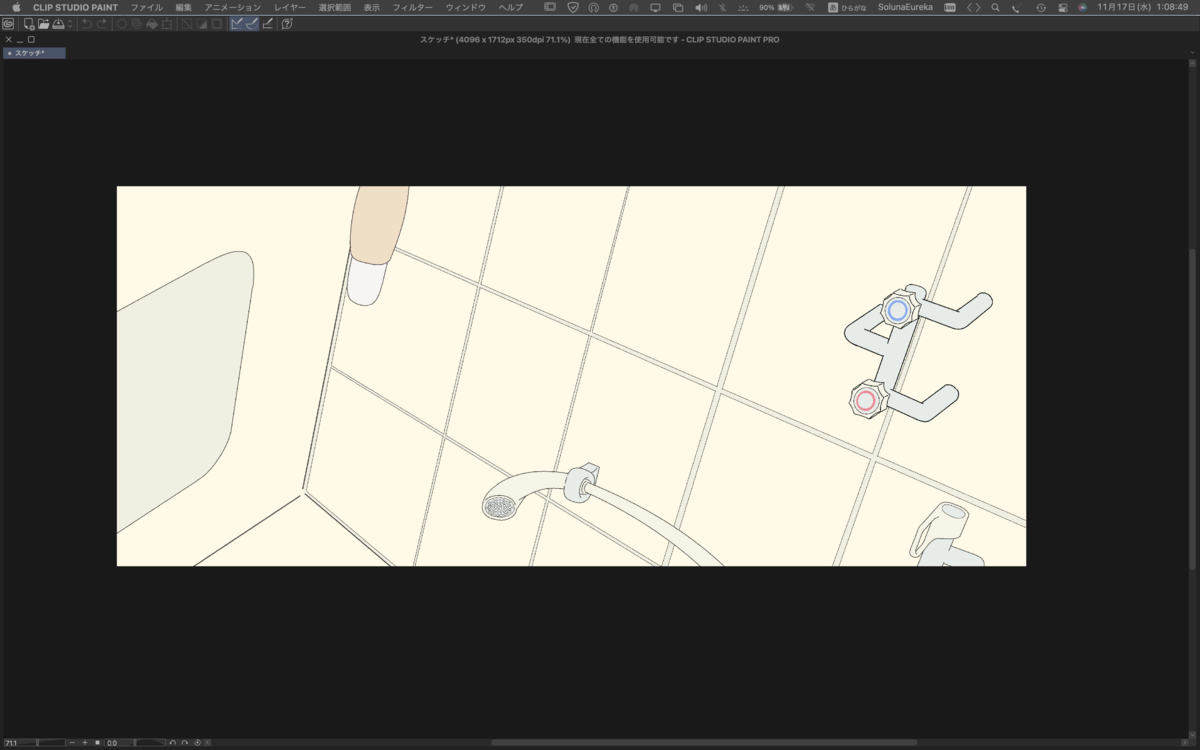Screen dimensions: 1200x750
Task: Open CLIP STUDIO support help icon
Action: click(287, 24)
